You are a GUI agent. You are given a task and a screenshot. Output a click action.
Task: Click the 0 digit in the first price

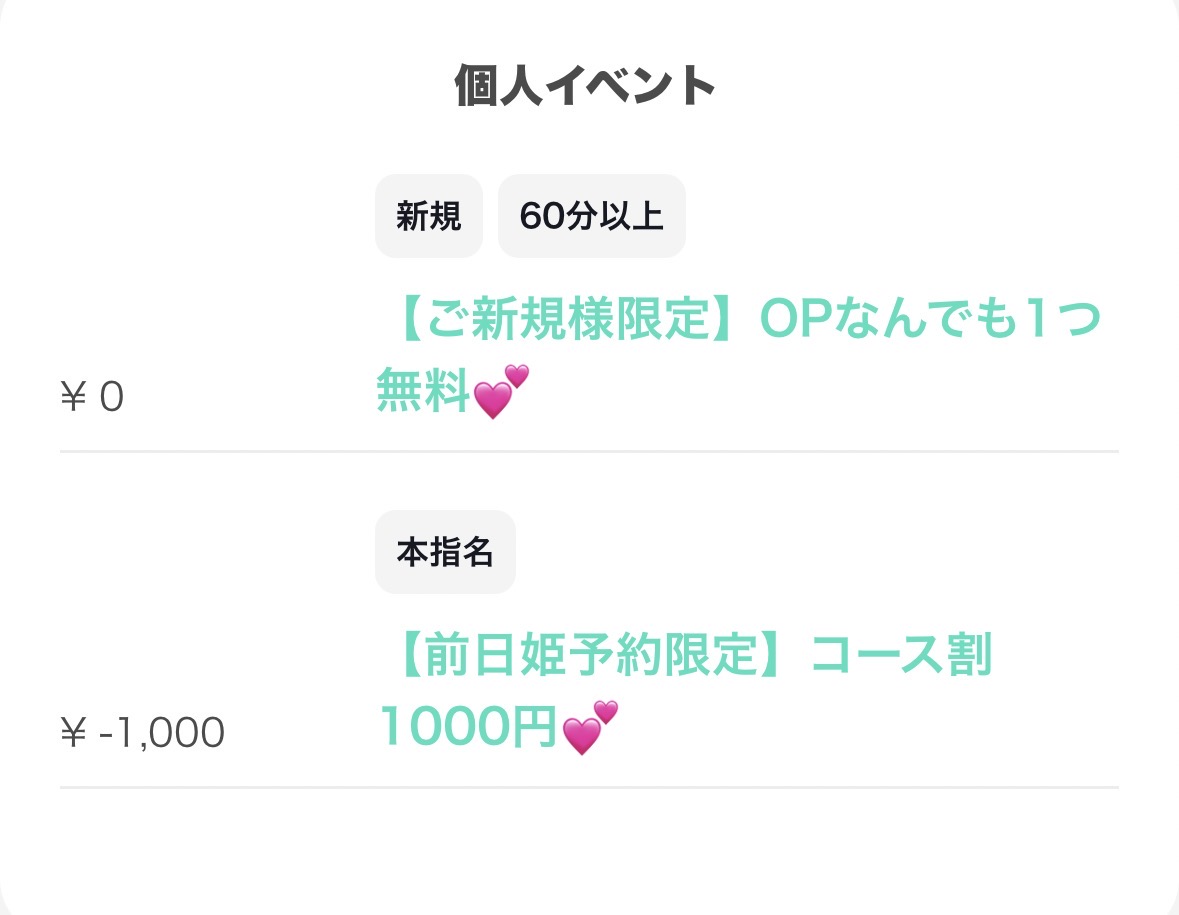(111, 398)
